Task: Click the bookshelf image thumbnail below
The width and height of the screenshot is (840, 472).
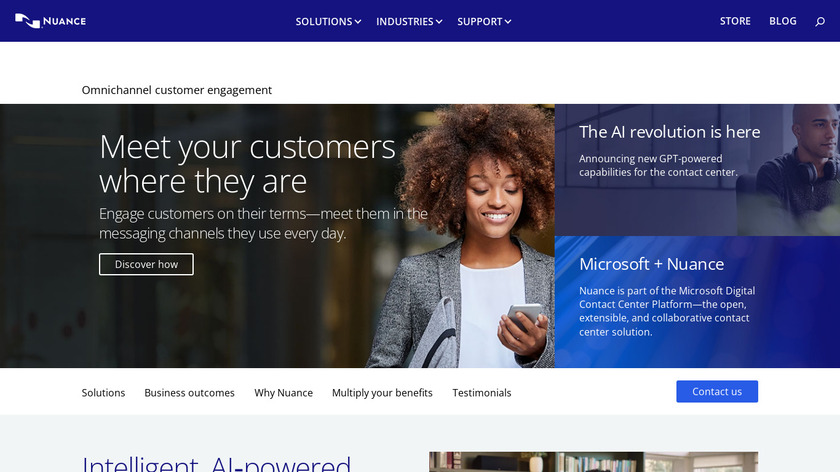Action: 594,462
